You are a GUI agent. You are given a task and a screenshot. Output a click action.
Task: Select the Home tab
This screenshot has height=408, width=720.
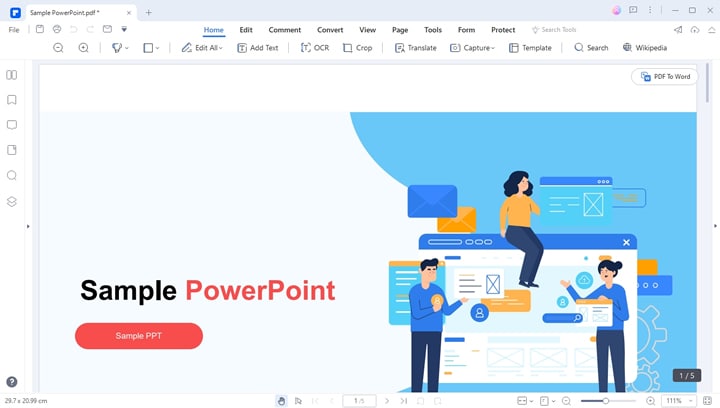click(x=214, y=30)
